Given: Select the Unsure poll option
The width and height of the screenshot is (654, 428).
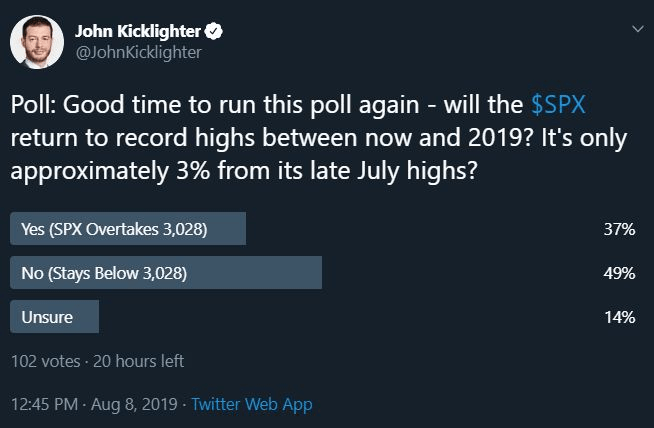Looking at the screenshot, I should pos(54,317).
